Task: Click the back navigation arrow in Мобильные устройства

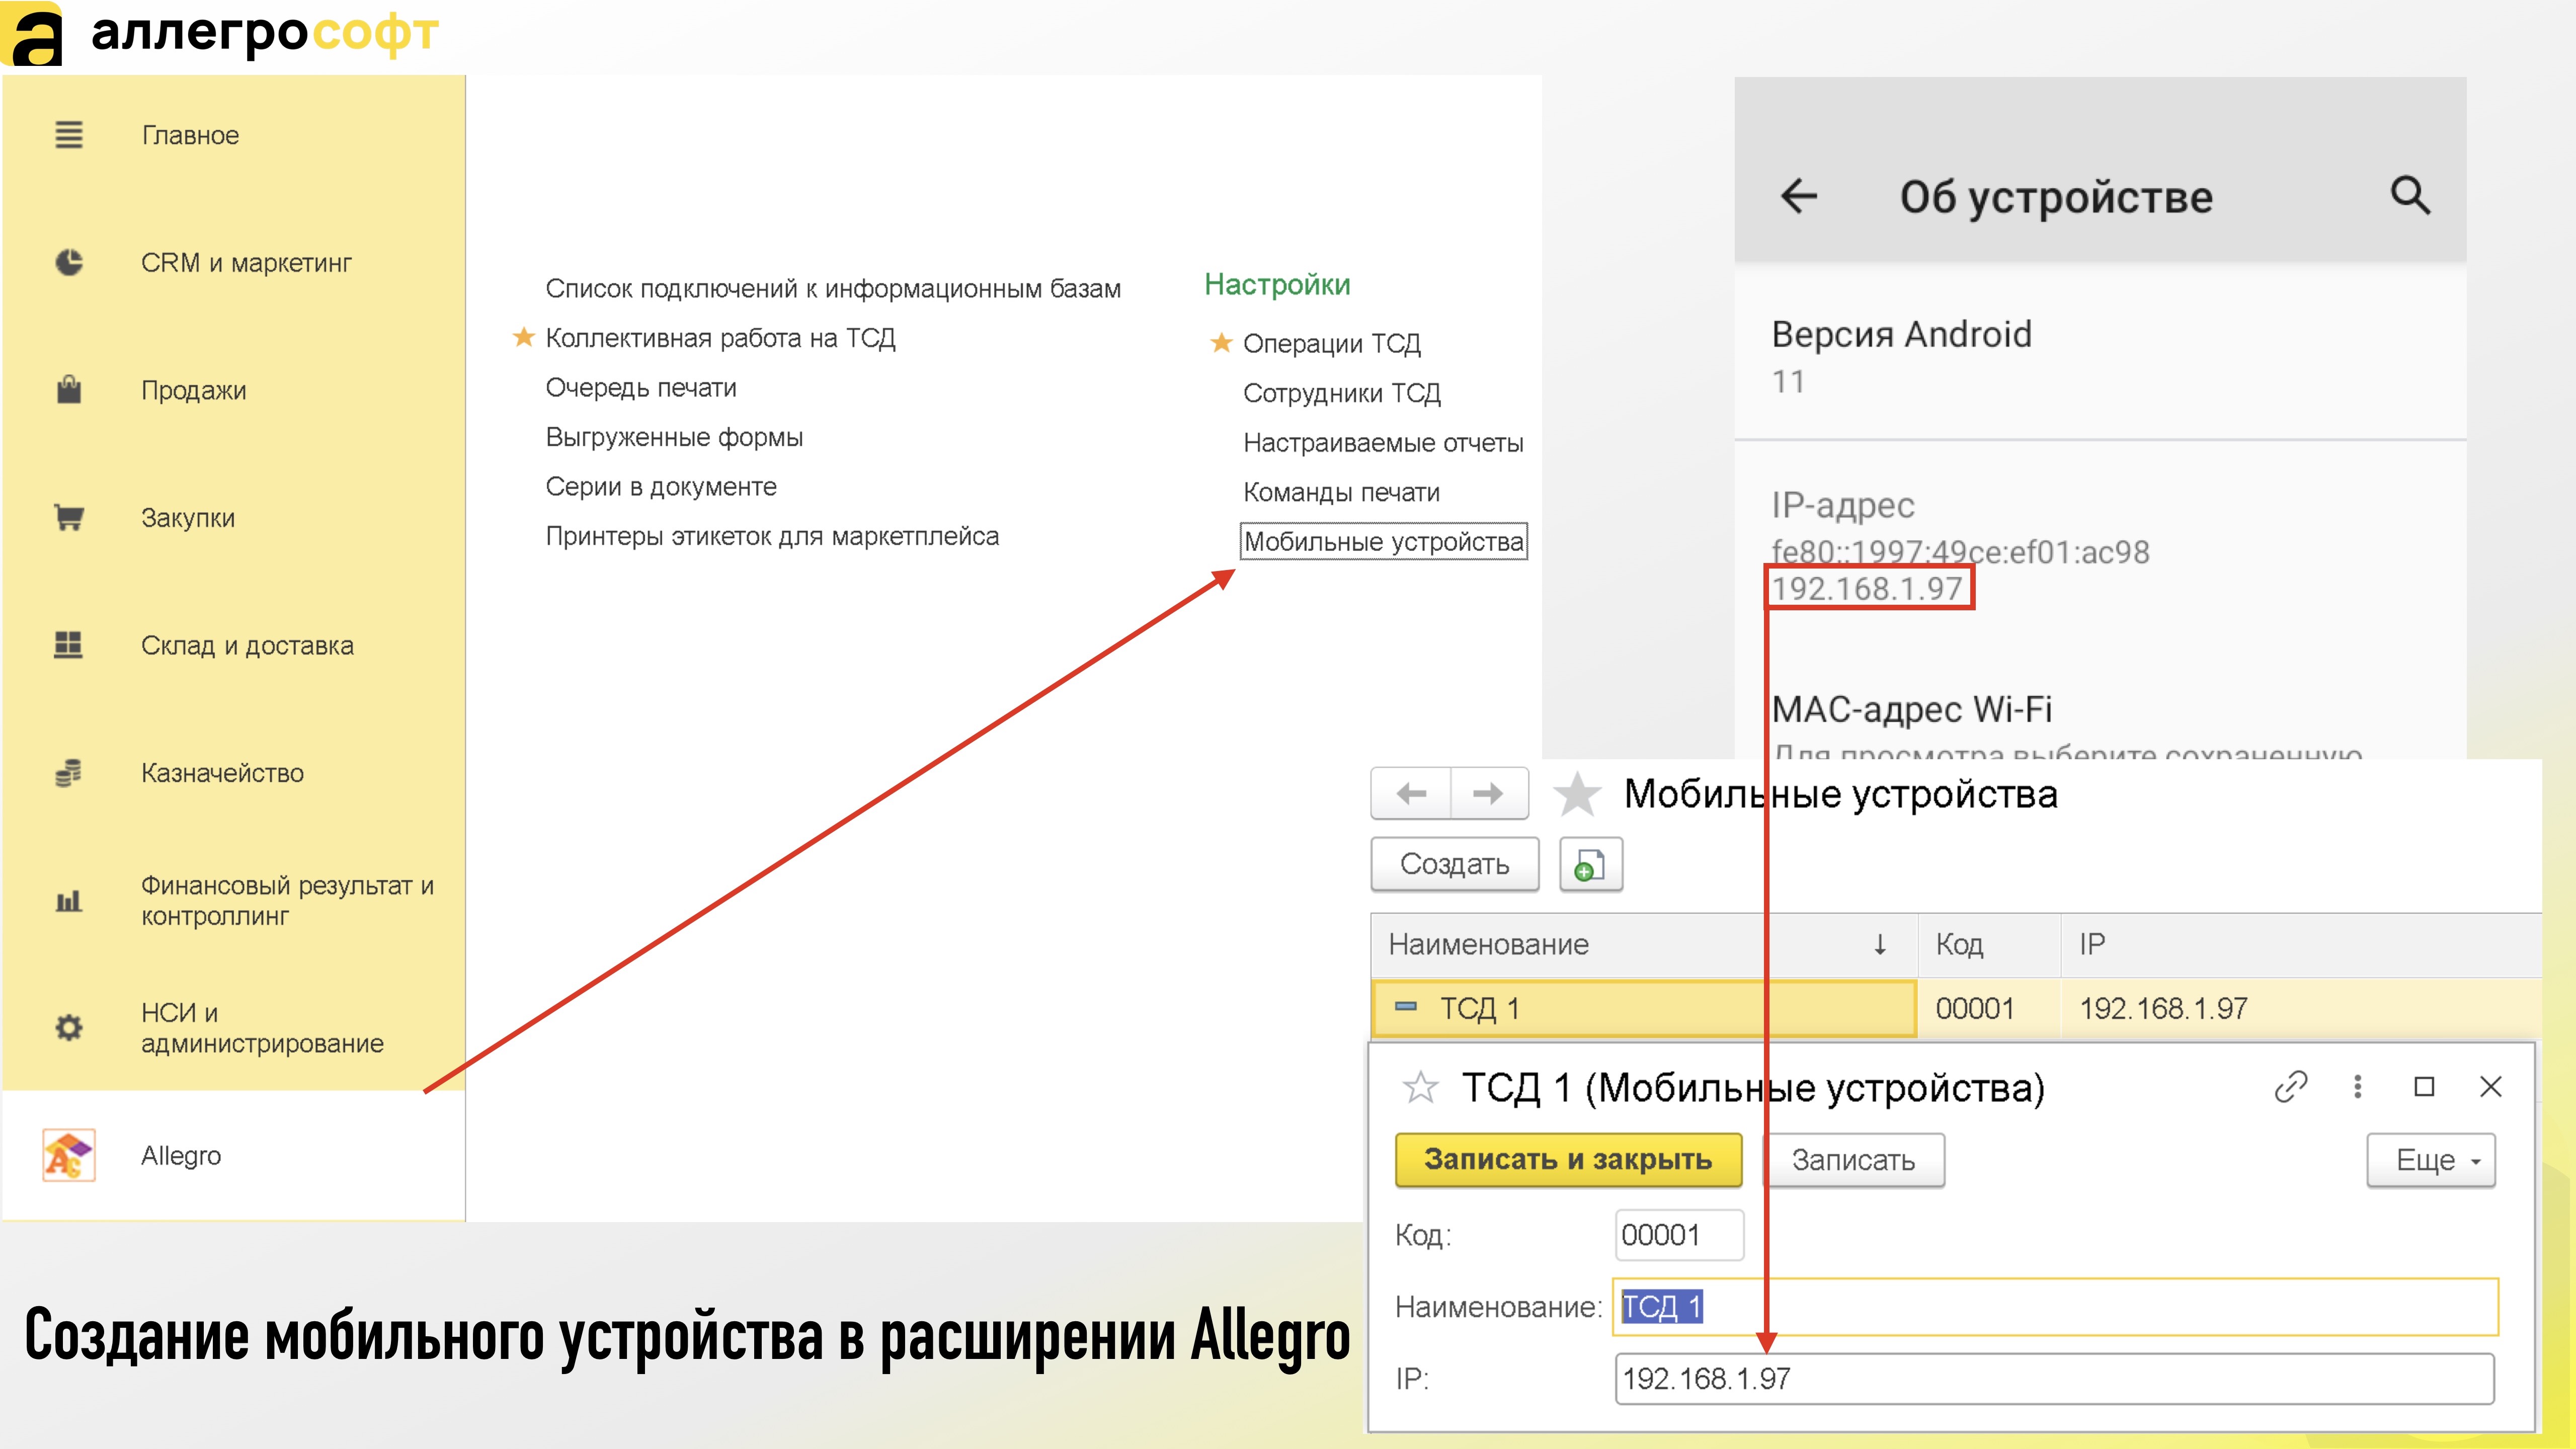Action: point(1411,793)
